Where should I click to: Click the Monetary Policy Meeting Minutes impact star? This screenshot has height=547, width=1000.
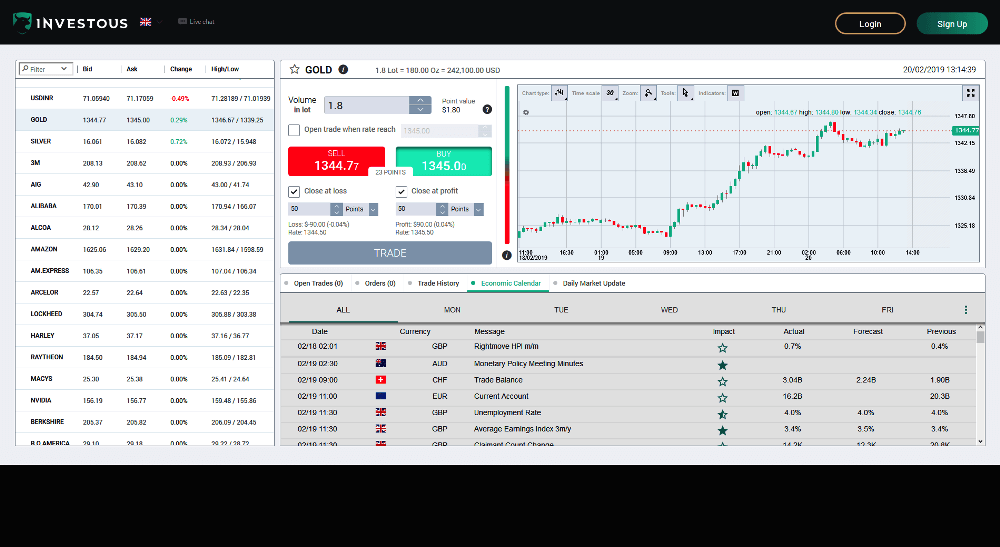723,365
